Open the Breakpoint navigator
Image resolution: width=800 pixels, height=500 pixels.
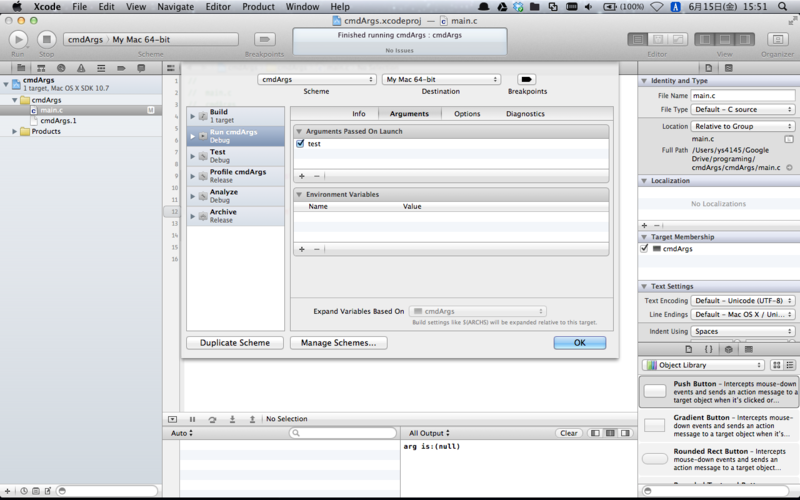point(121,68)
